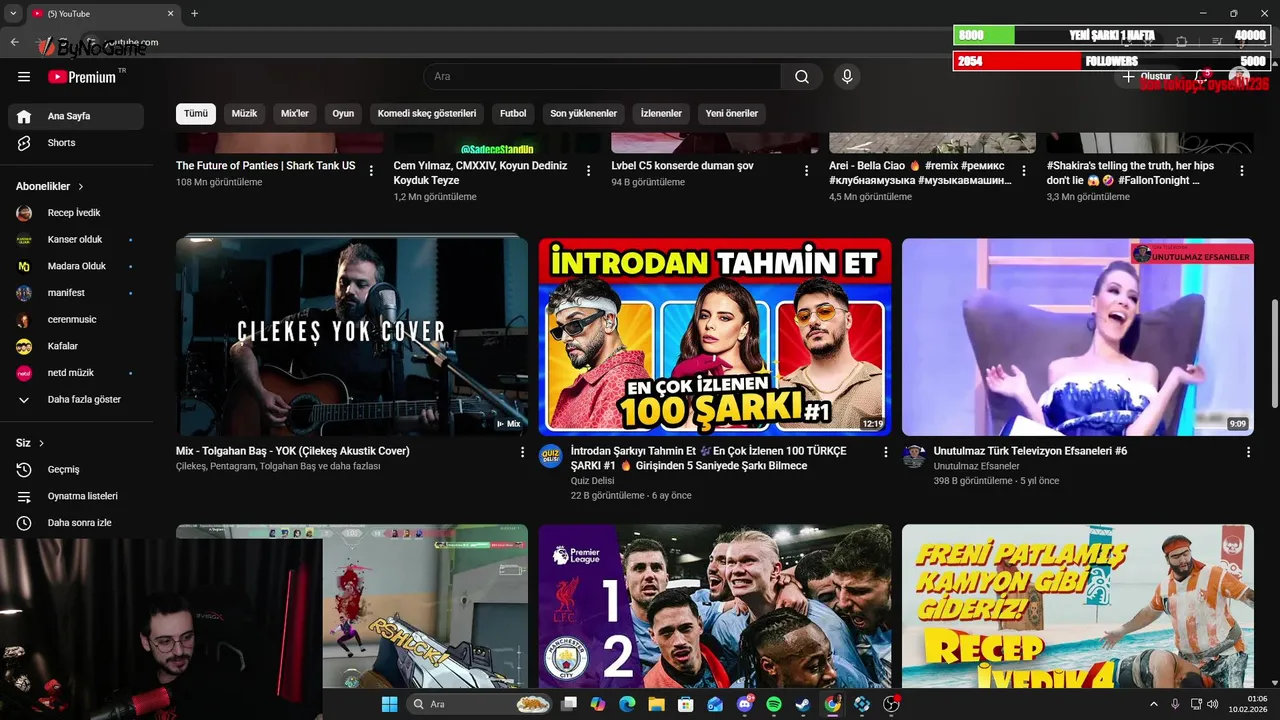Open the Recep İvedik subscription
Viewport: 1280px width, 720px height.
[x=76, y=213]
